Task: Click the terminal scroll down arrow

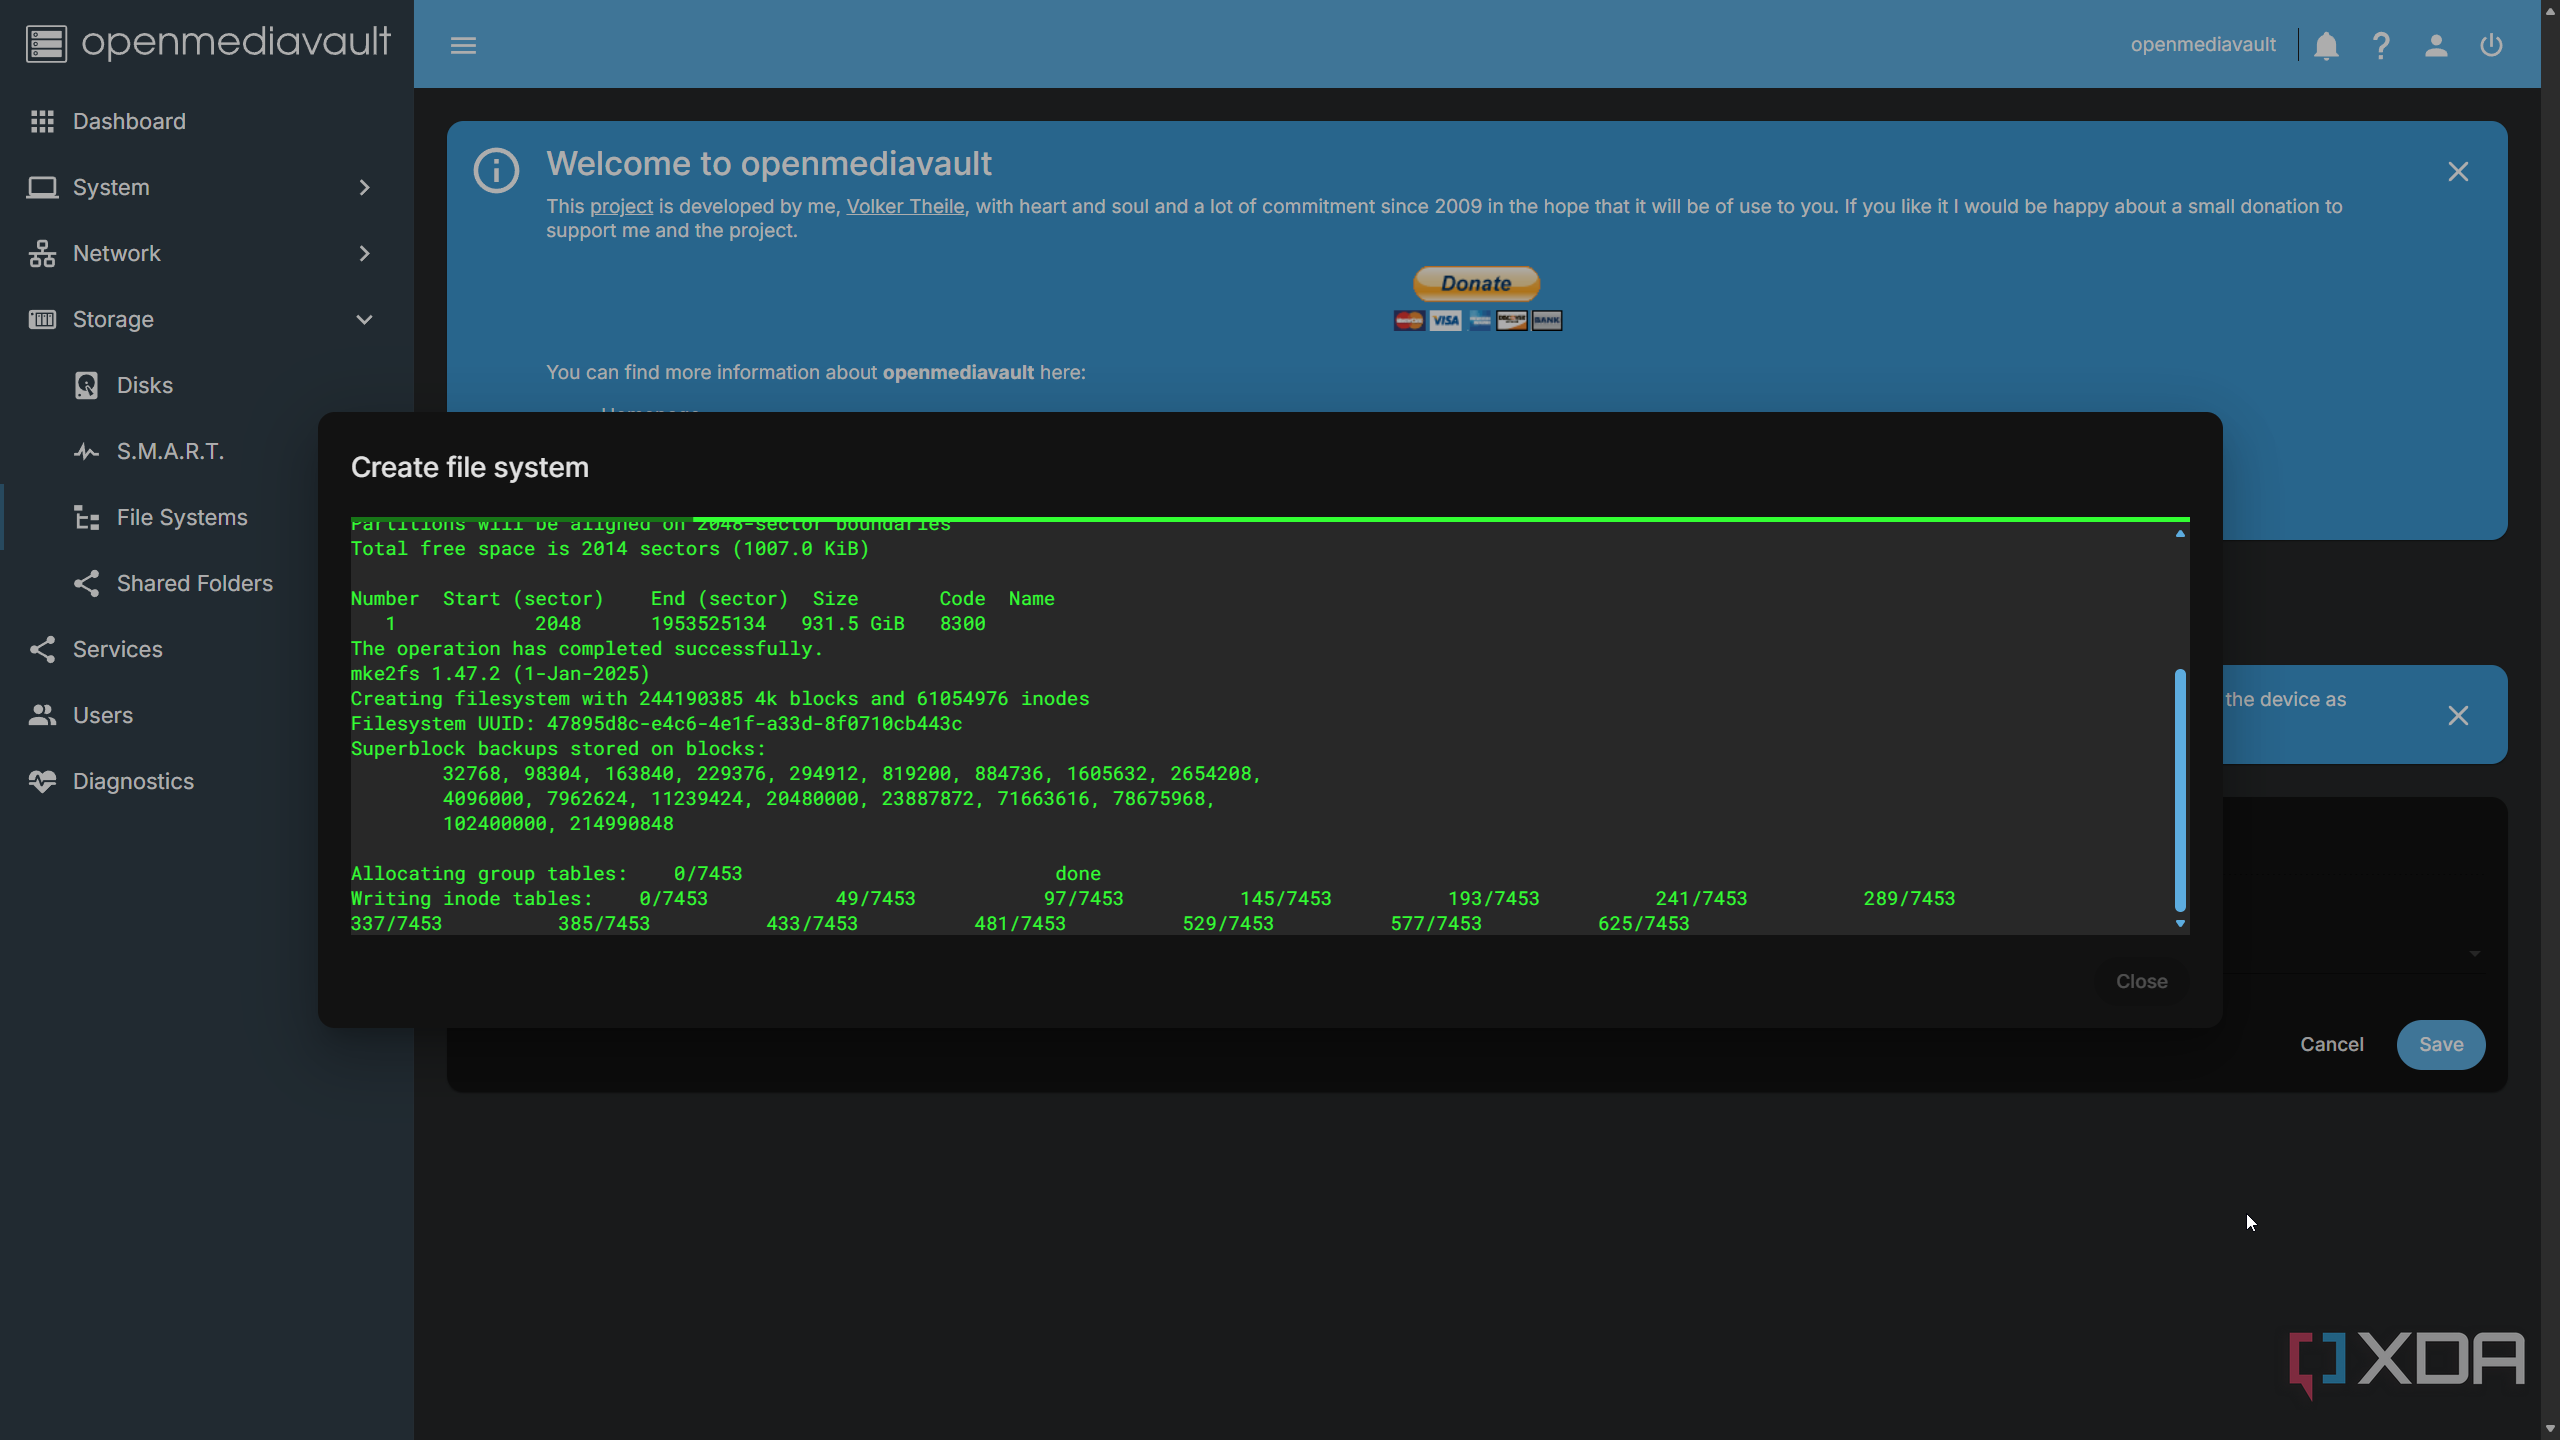Action: tap(2180, 923)
